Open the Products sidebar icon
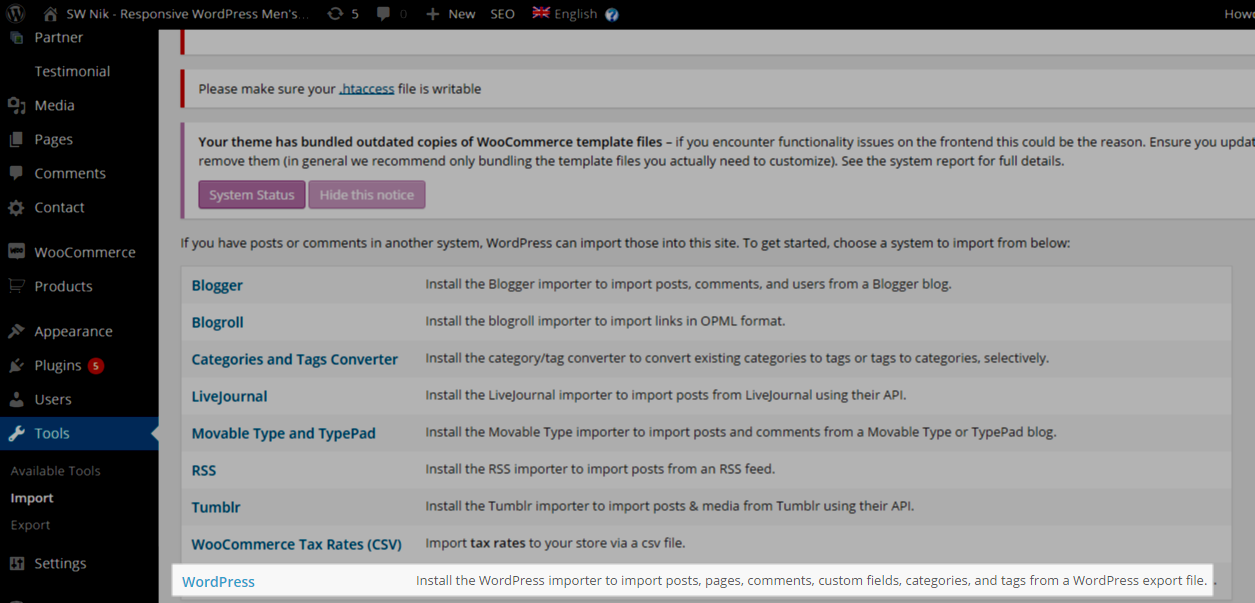This screenshot has height=603, width=1255. coord(16,286)
